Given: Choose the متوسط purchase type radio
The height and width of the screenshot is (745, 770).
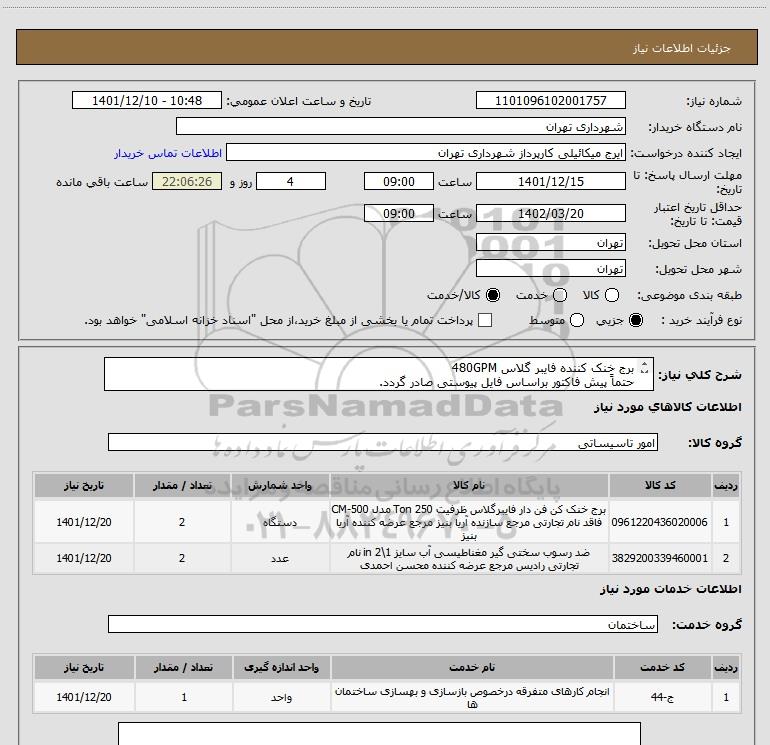Looking at the screenshot, I should (x=577, y=320).
